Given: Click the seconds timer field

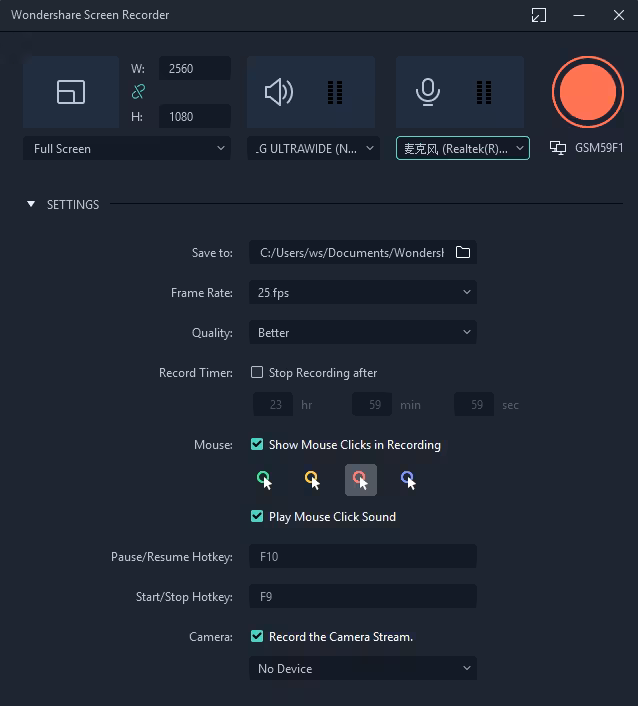Looking at the screenshot, I should (x=474, y=404).
